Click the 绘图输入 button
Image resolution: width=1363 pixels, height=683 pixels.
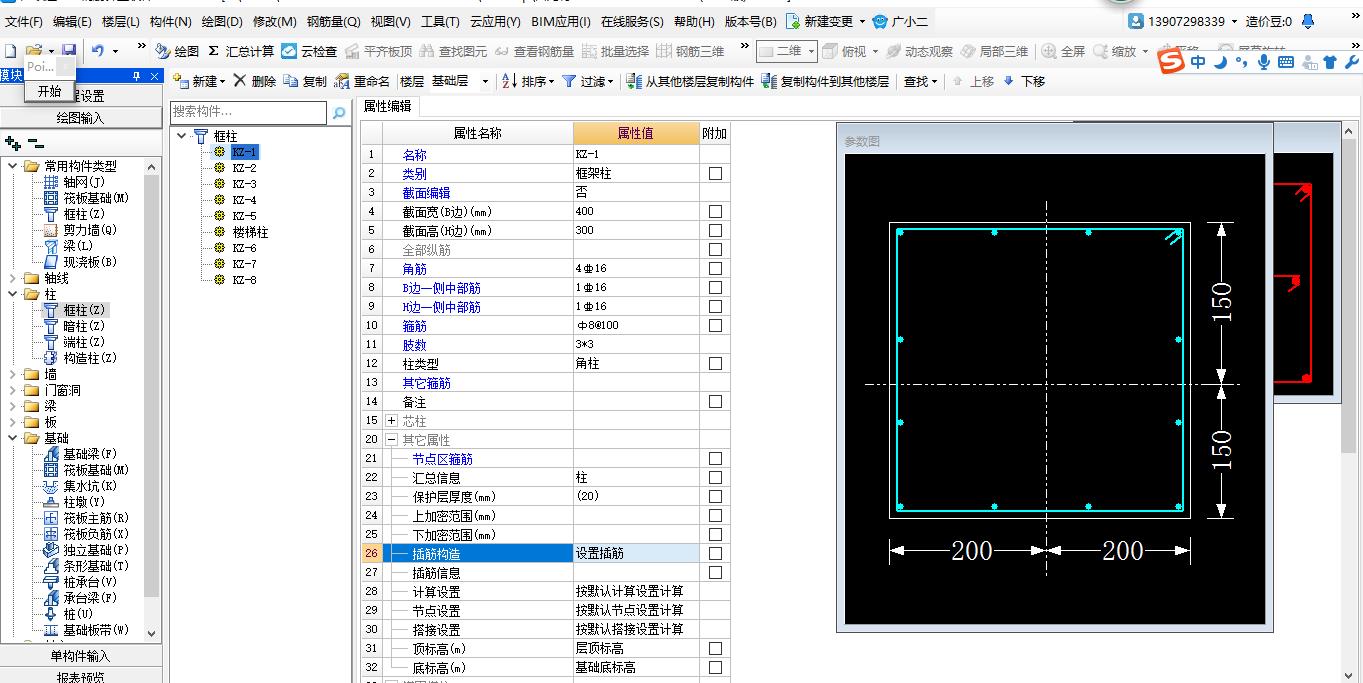pyautogui.click(x=80, y=118)
